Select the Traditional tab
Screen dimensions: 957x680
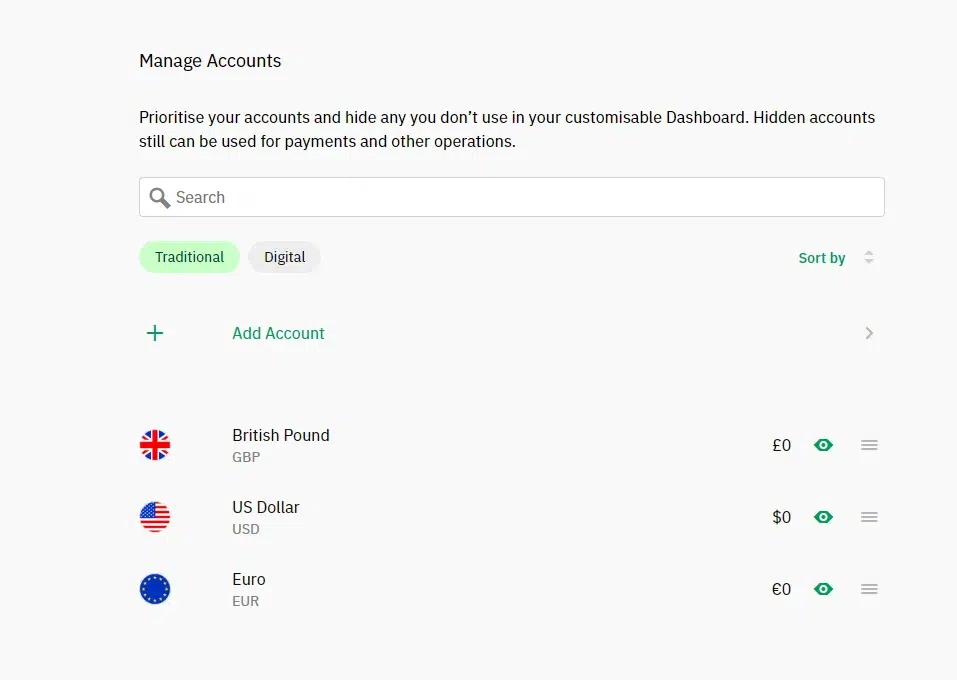189,257
